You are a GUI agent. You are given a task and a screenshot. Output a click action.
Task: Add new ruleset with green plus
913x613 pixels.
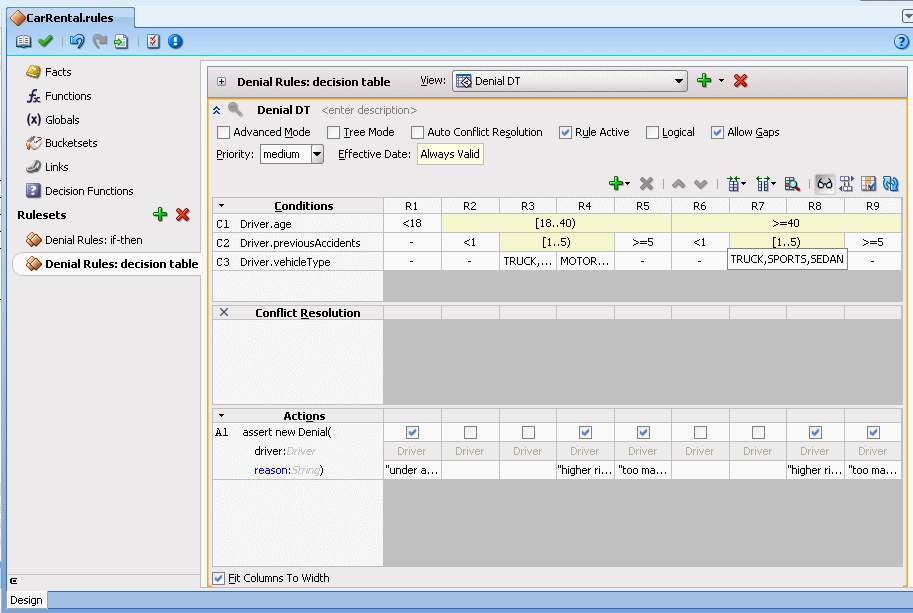(x=160, y=215)
